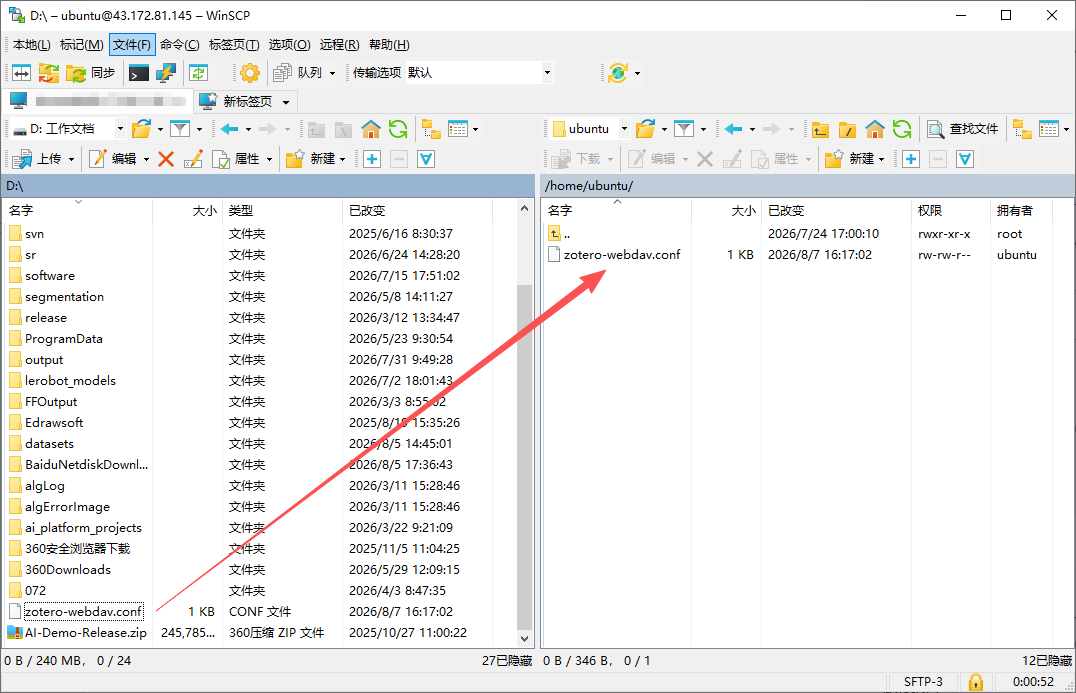Open the 选项(O) menu
Image resolution: width=1076 pixels, height=693 pixels.
pyautogui.click(x=290, y=45)
